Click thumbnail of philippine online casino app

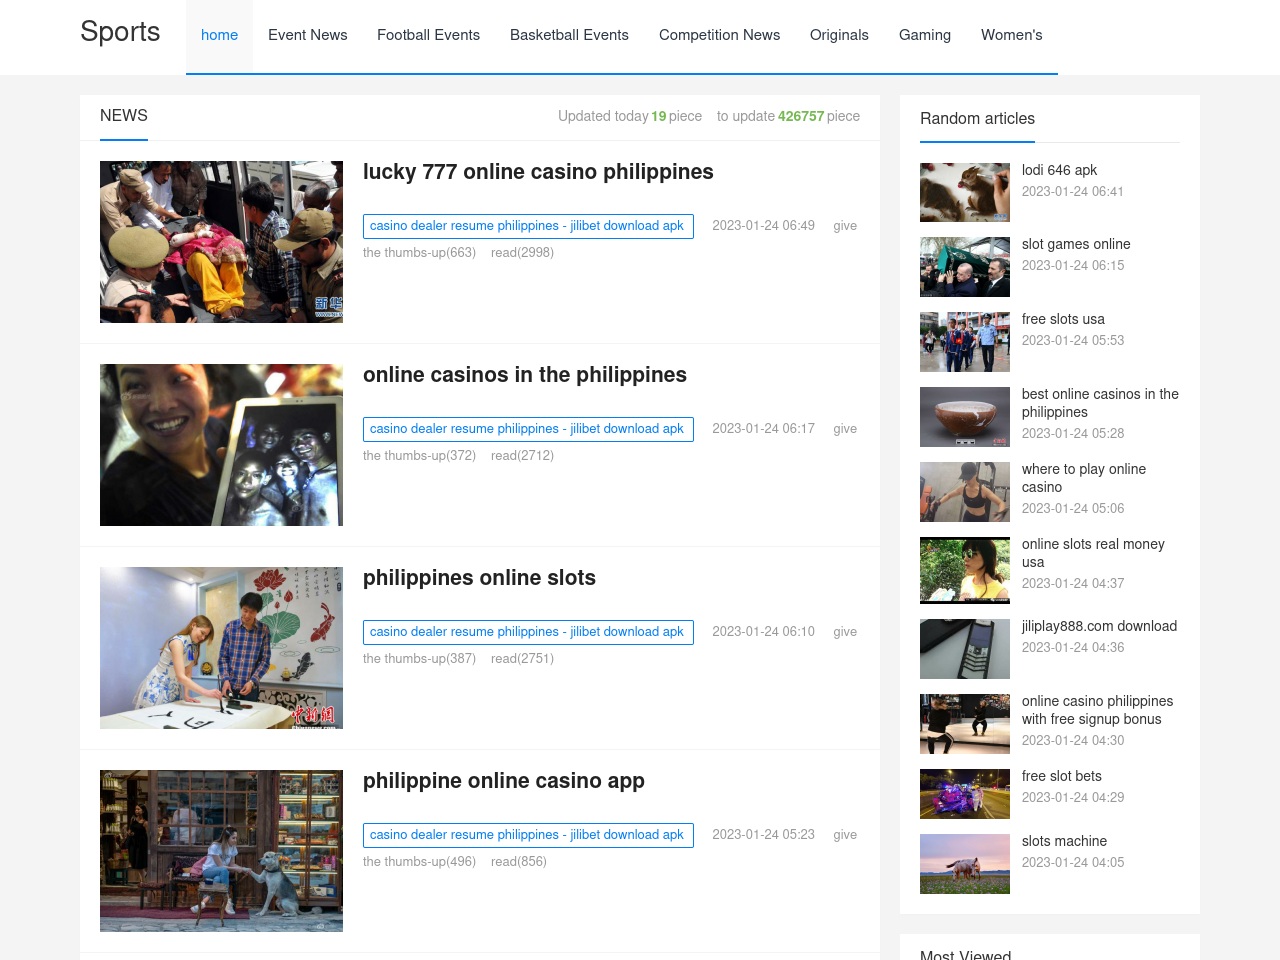pyautogui.click(x=221, y=851)
